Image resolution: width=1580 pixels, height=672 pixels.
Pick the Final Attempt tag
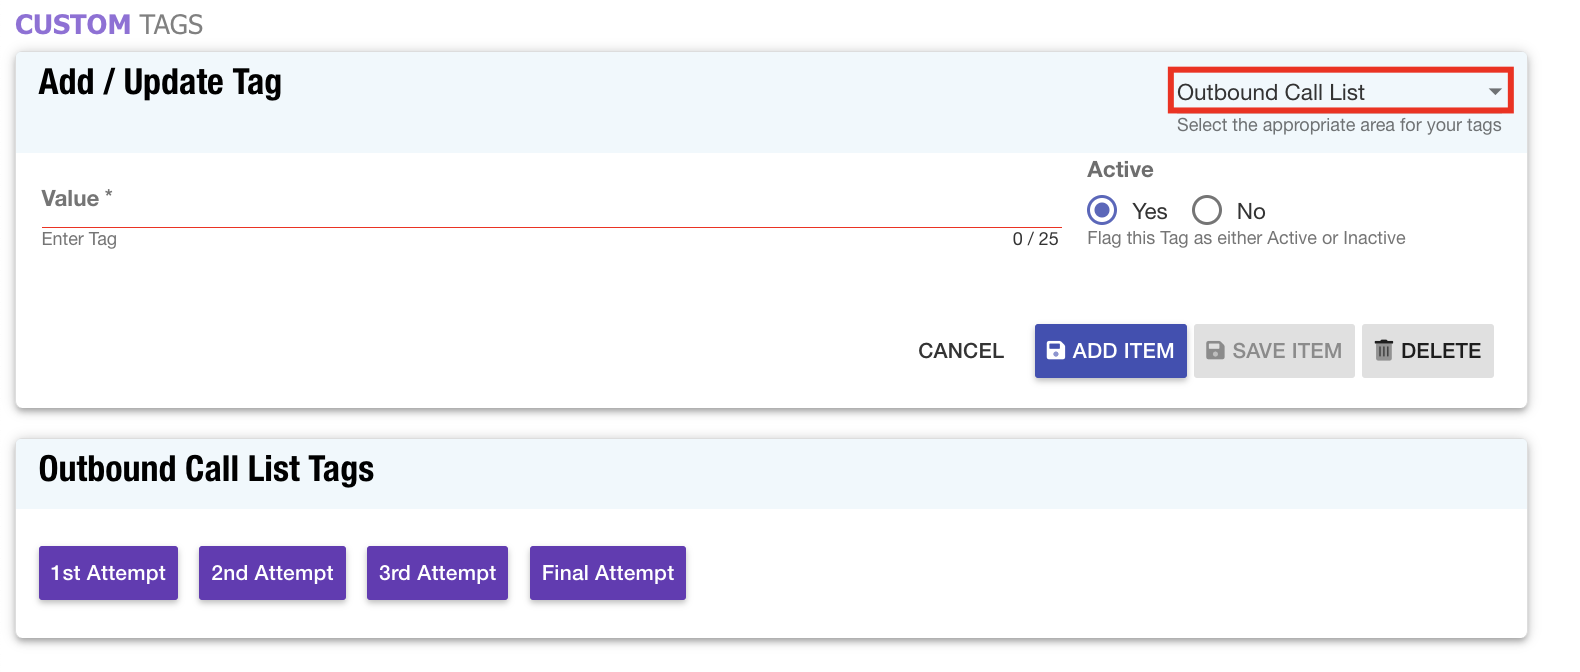[x=608, y=573]
